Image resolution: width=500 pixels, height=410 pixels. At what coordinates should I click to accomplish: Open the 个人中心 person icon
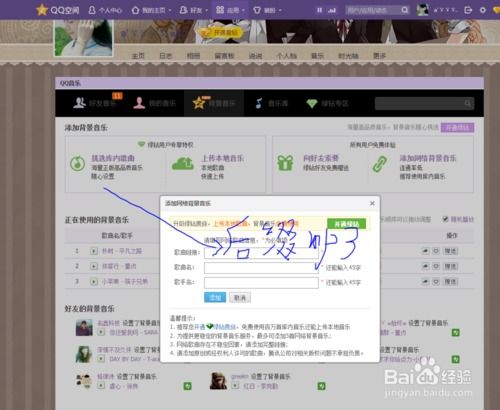92,10
